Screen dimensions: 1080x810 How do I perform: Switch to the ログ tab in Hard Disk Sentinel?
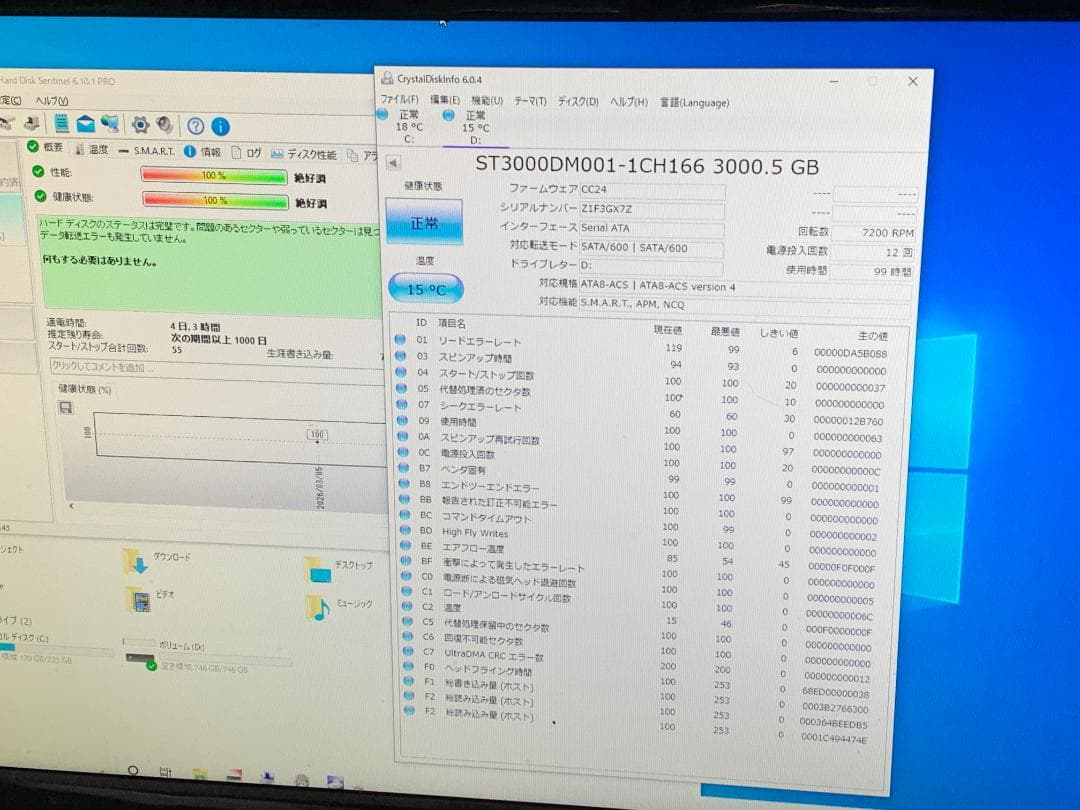(247, 153)
